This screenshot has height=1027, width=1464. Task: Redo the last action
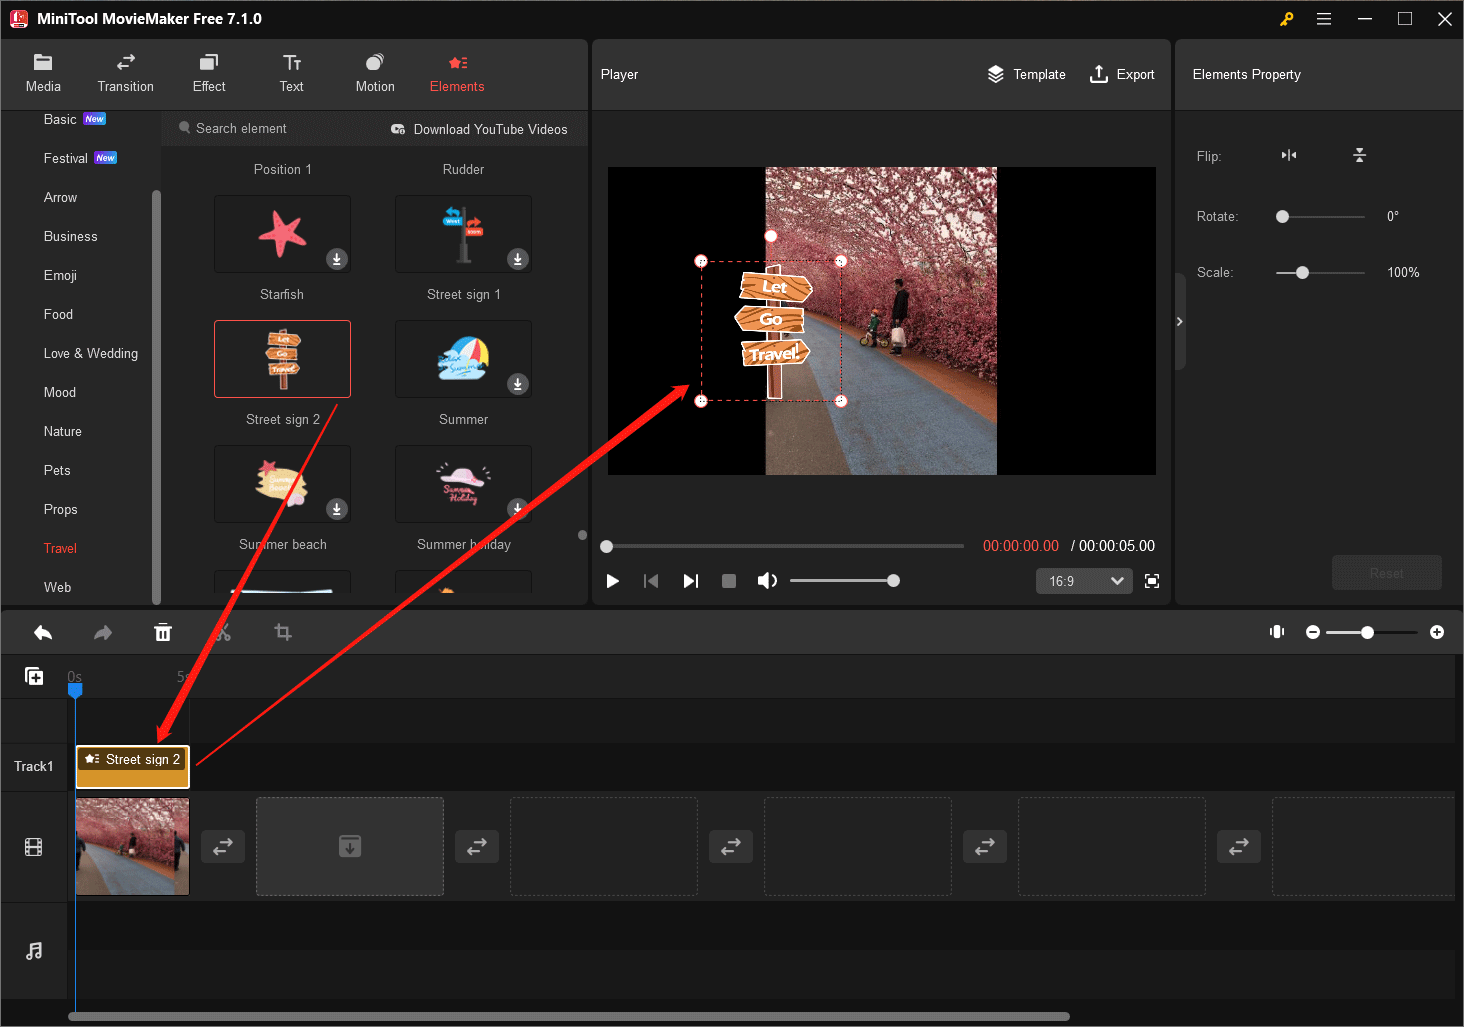(103, 632)
